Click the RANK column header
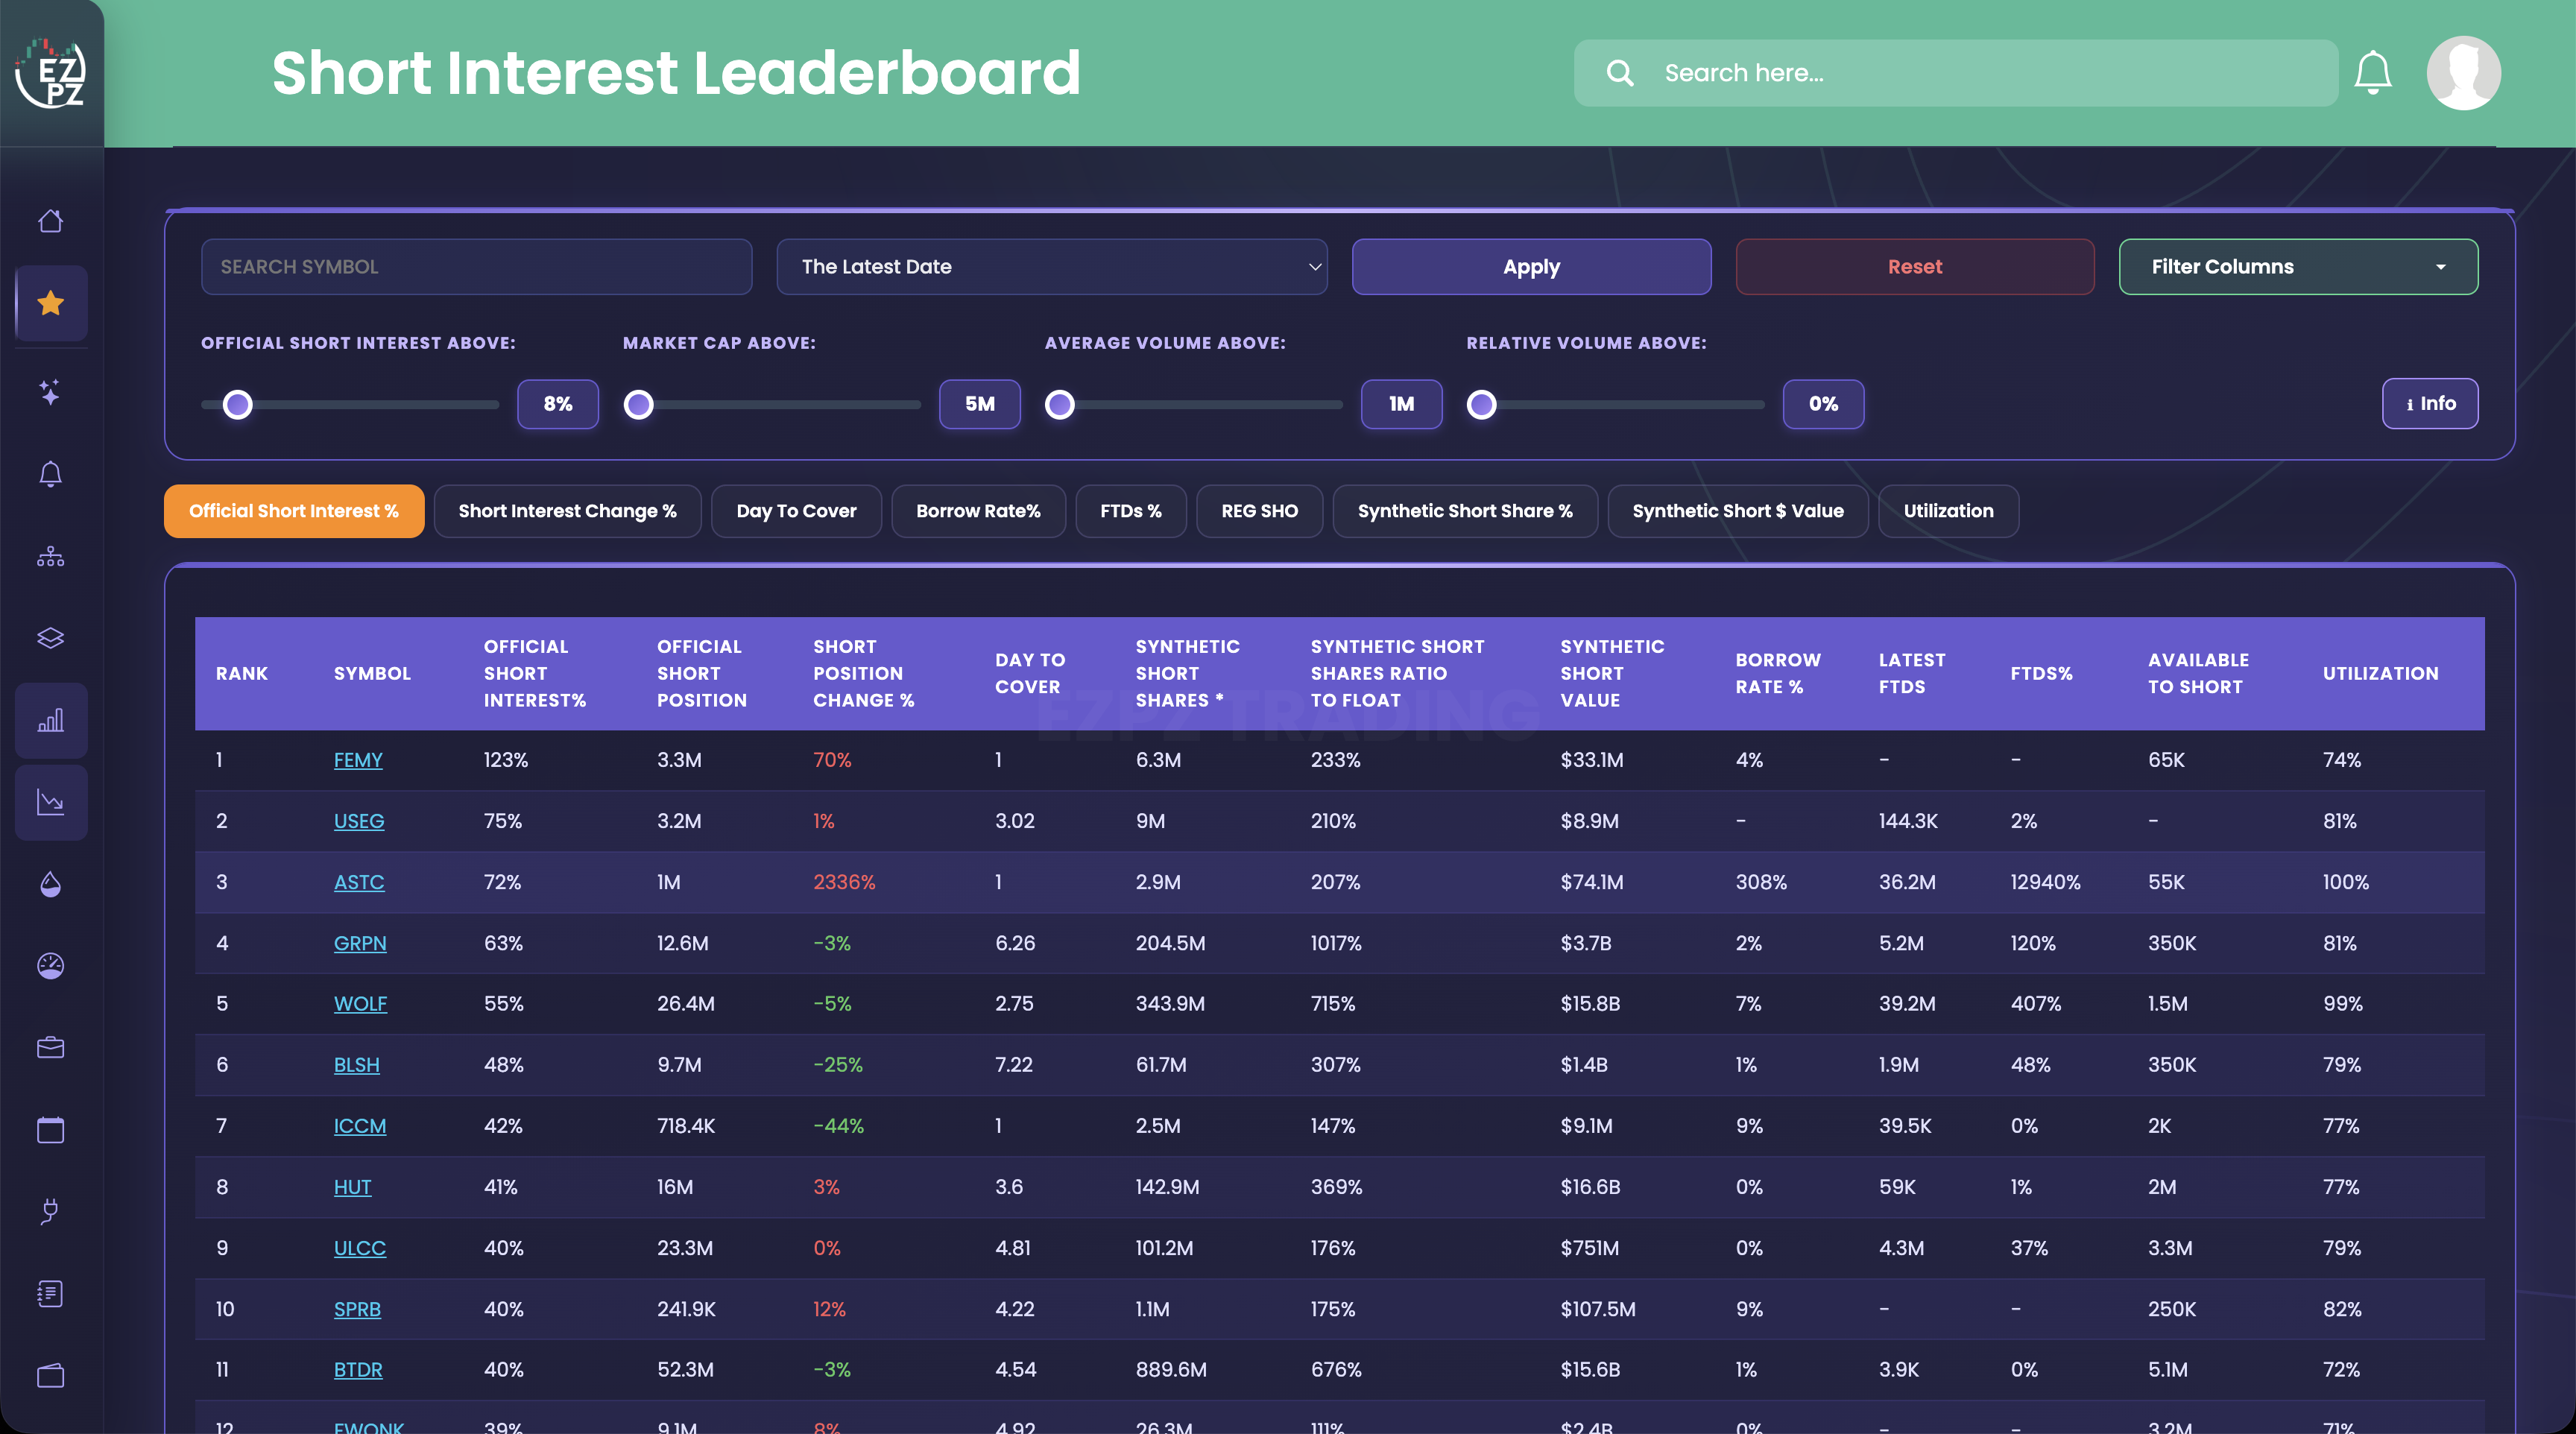This screenshot has height=1434, width=2576. tap(242, 673)
